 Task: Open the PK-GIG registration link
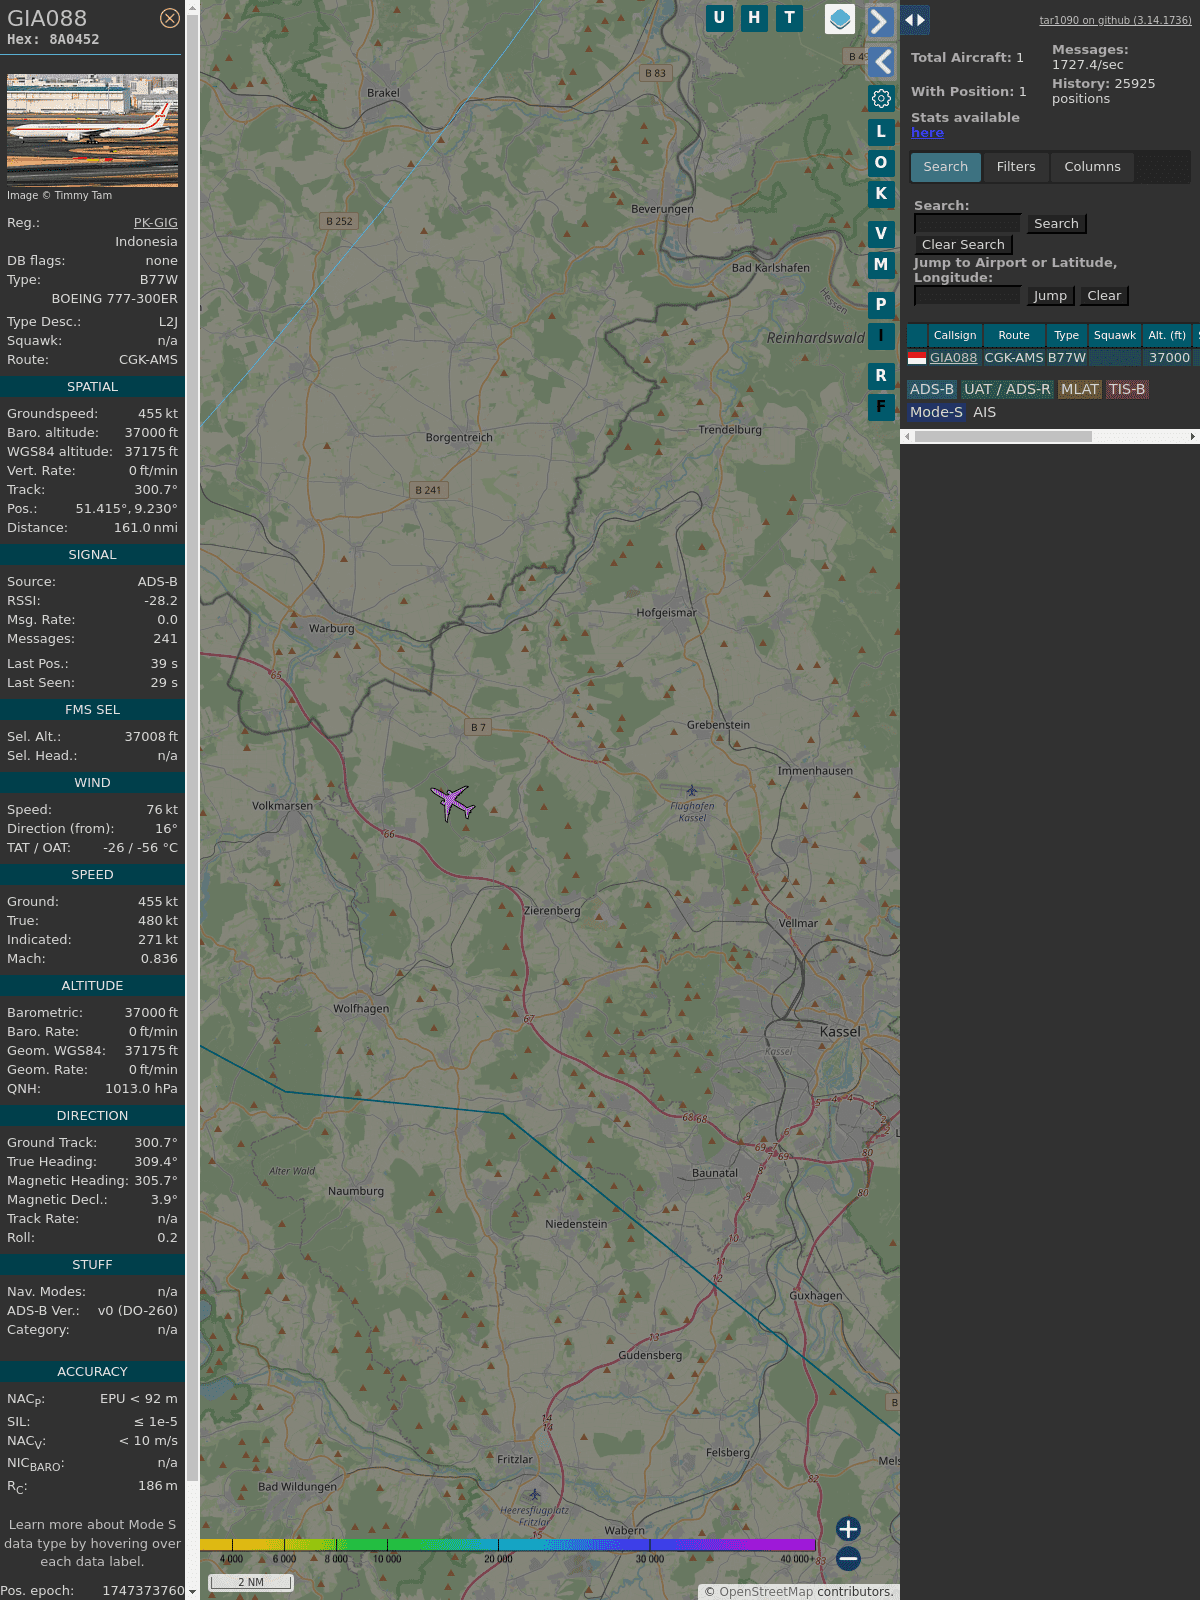tap(156, 223)
